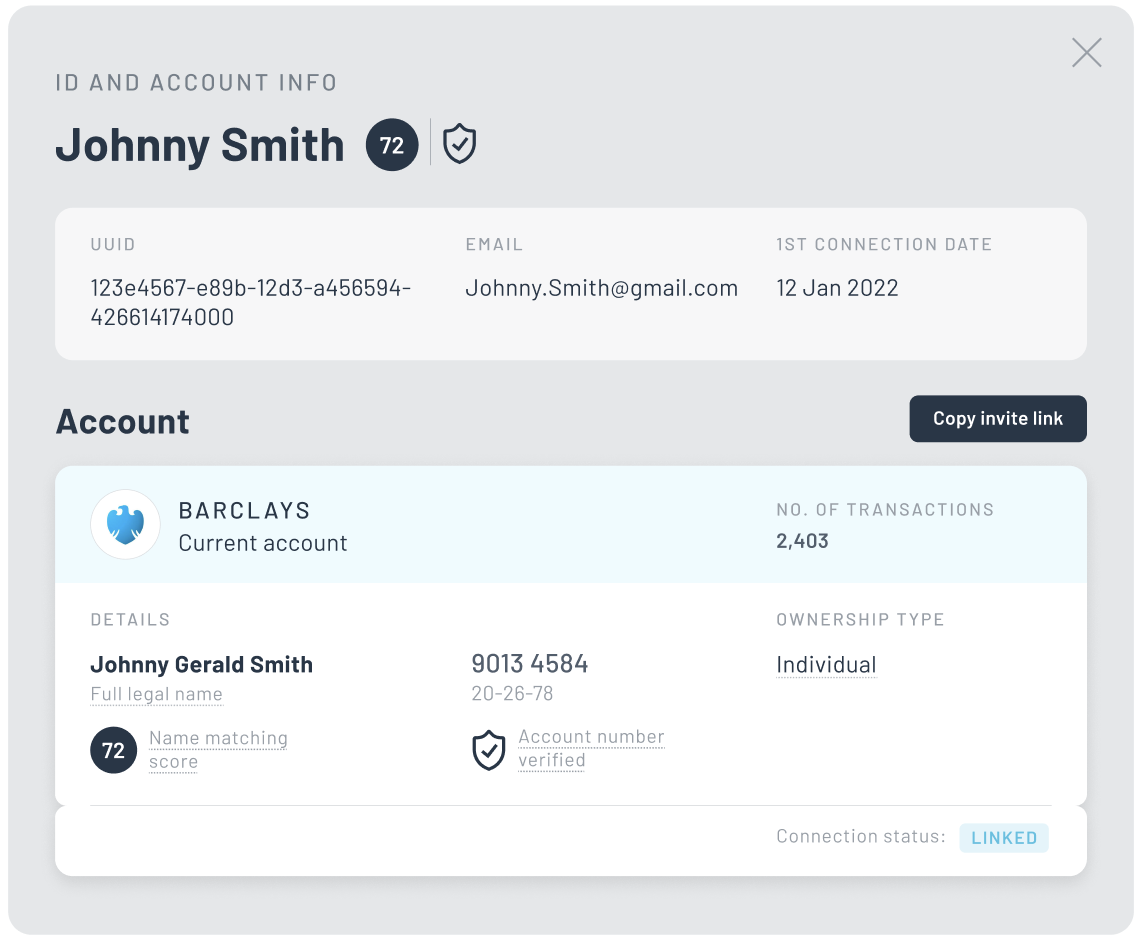Click the Johnny Gerald Smith legal name
The width and height of the screenshot is (1140, 940).
click(x=201, y=665)
